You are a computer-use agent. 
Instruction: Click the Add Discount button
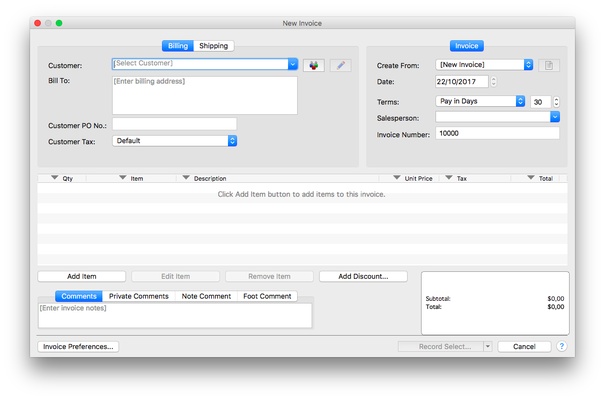363,276
